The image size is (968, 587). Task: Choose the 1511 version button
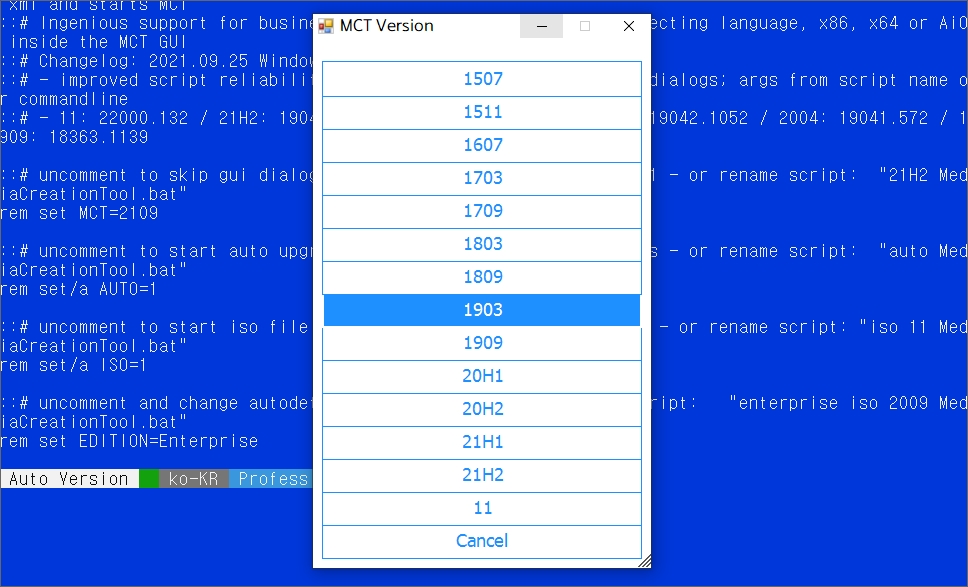[482, 112]
